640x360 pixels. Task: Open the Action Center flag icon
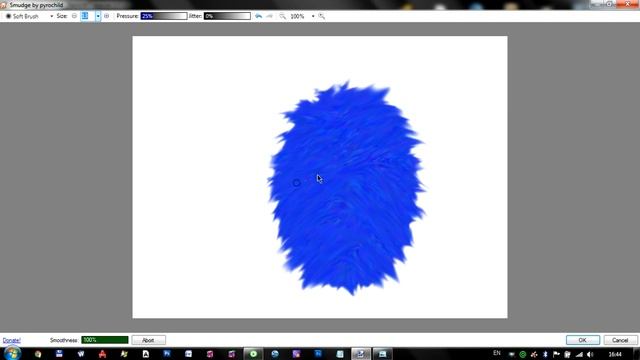(556, 354)
